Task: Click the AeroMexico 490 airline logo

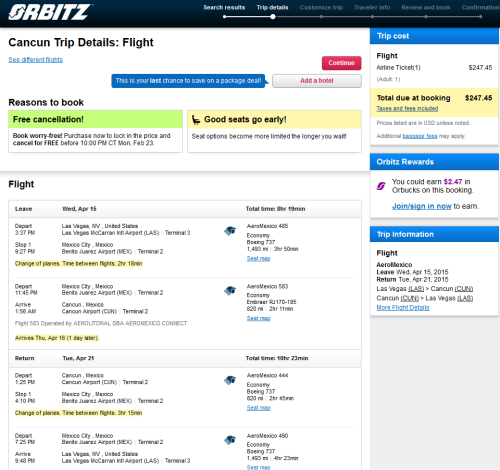Action: tap(230, 440)
